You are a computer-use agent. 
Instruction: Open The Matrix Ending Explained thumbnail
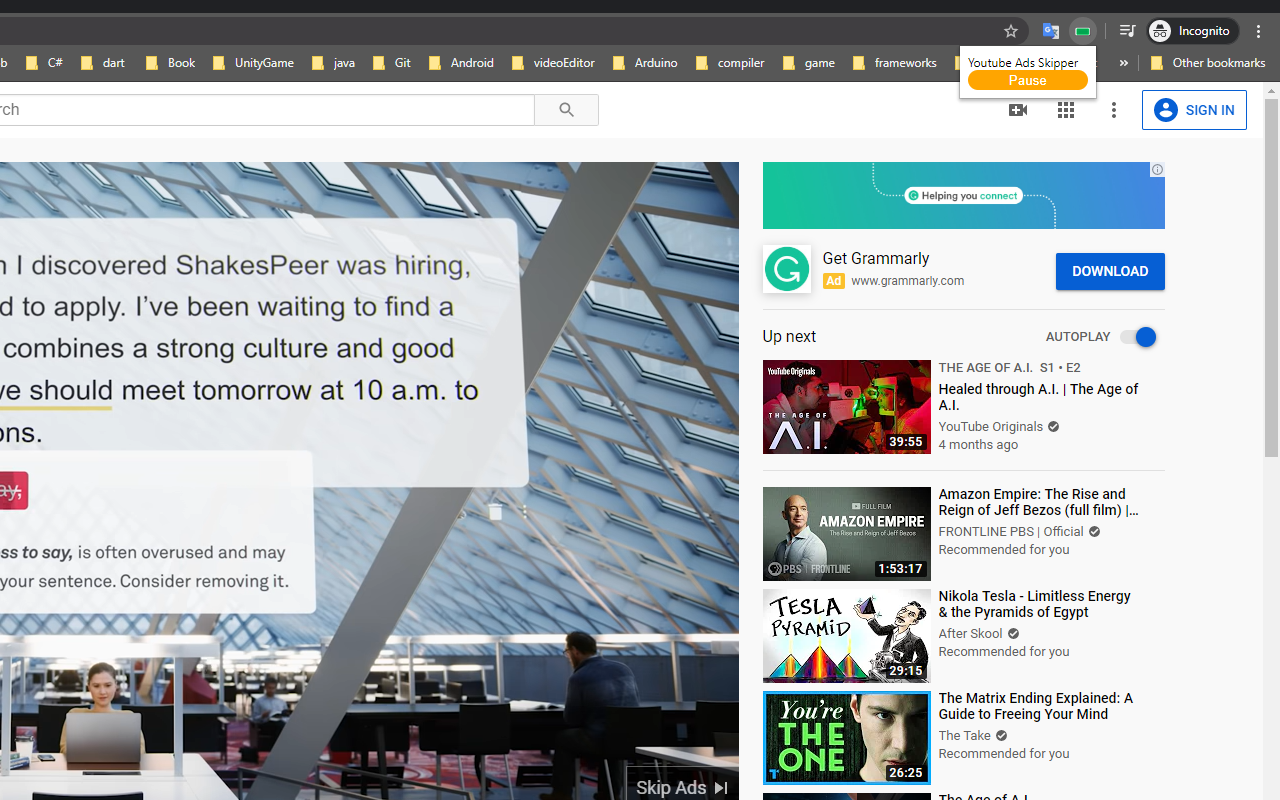(x=847, y=738)
